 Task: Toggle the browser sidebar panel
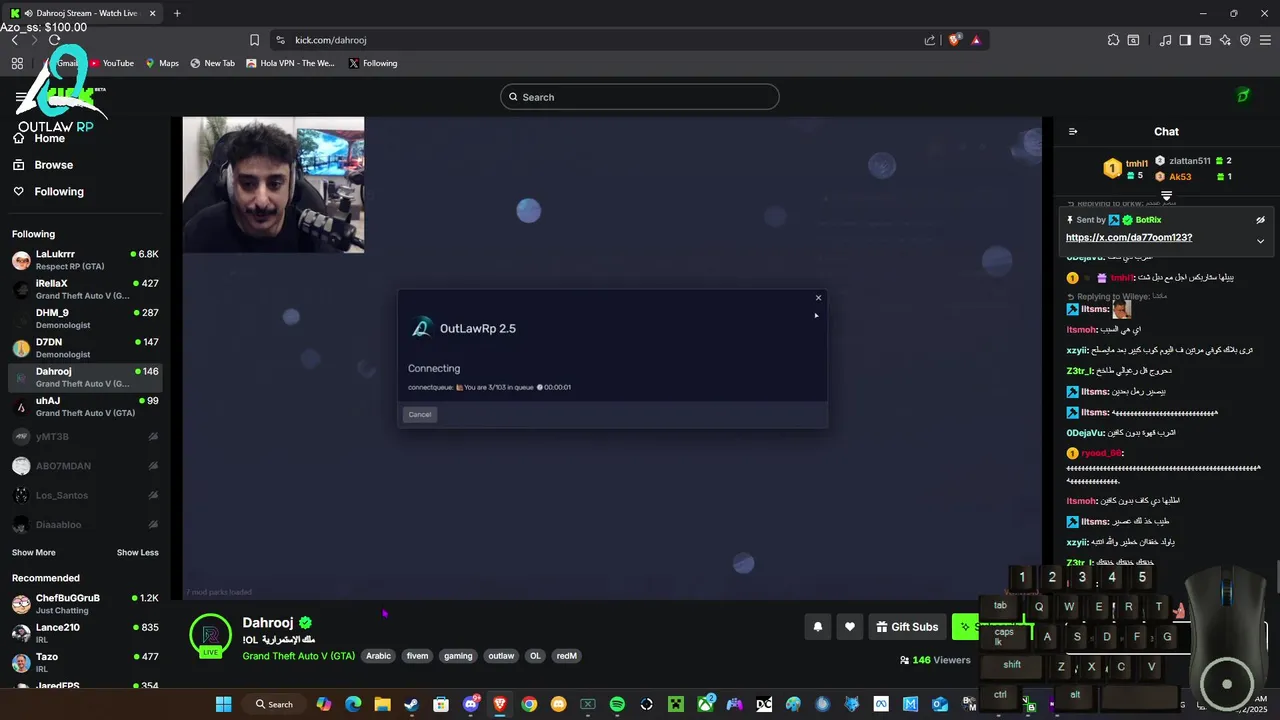coord(1185,40)
